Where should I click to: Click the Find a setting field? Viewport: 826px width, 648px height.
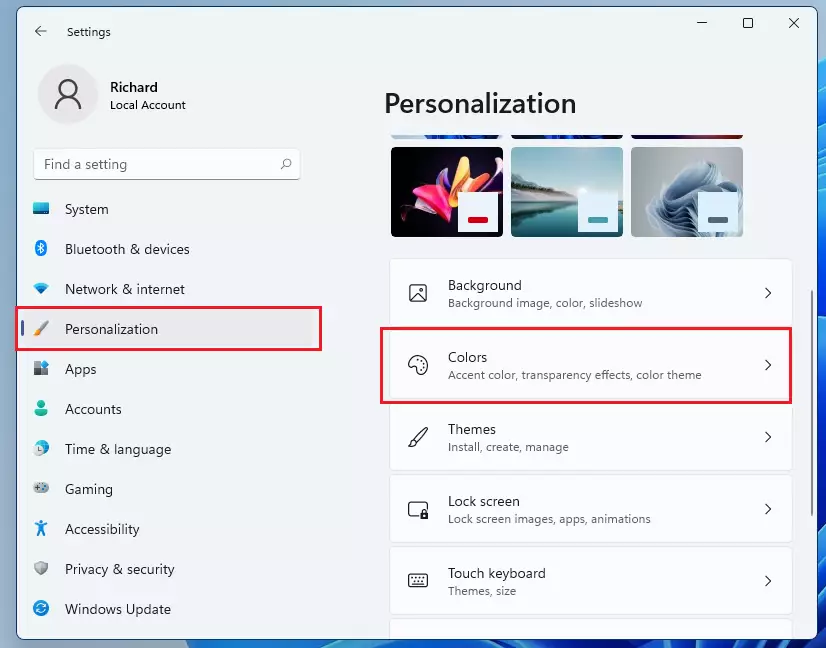coord(166,164)
